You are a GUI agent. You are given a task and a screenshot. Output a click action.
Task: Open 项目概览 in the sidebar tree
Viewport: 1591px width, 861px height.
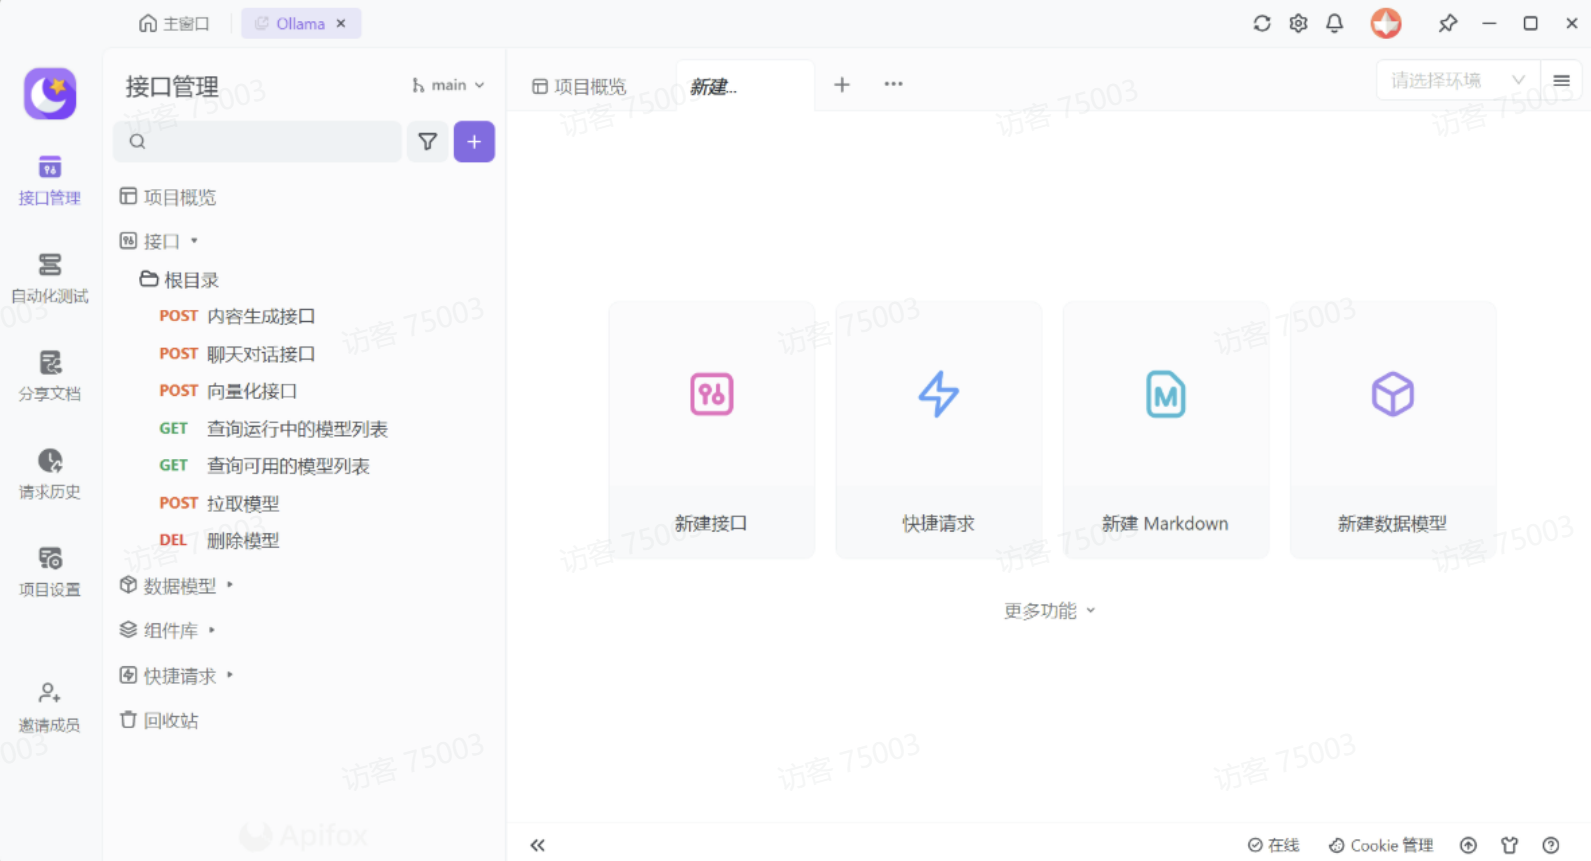(168, 197)
